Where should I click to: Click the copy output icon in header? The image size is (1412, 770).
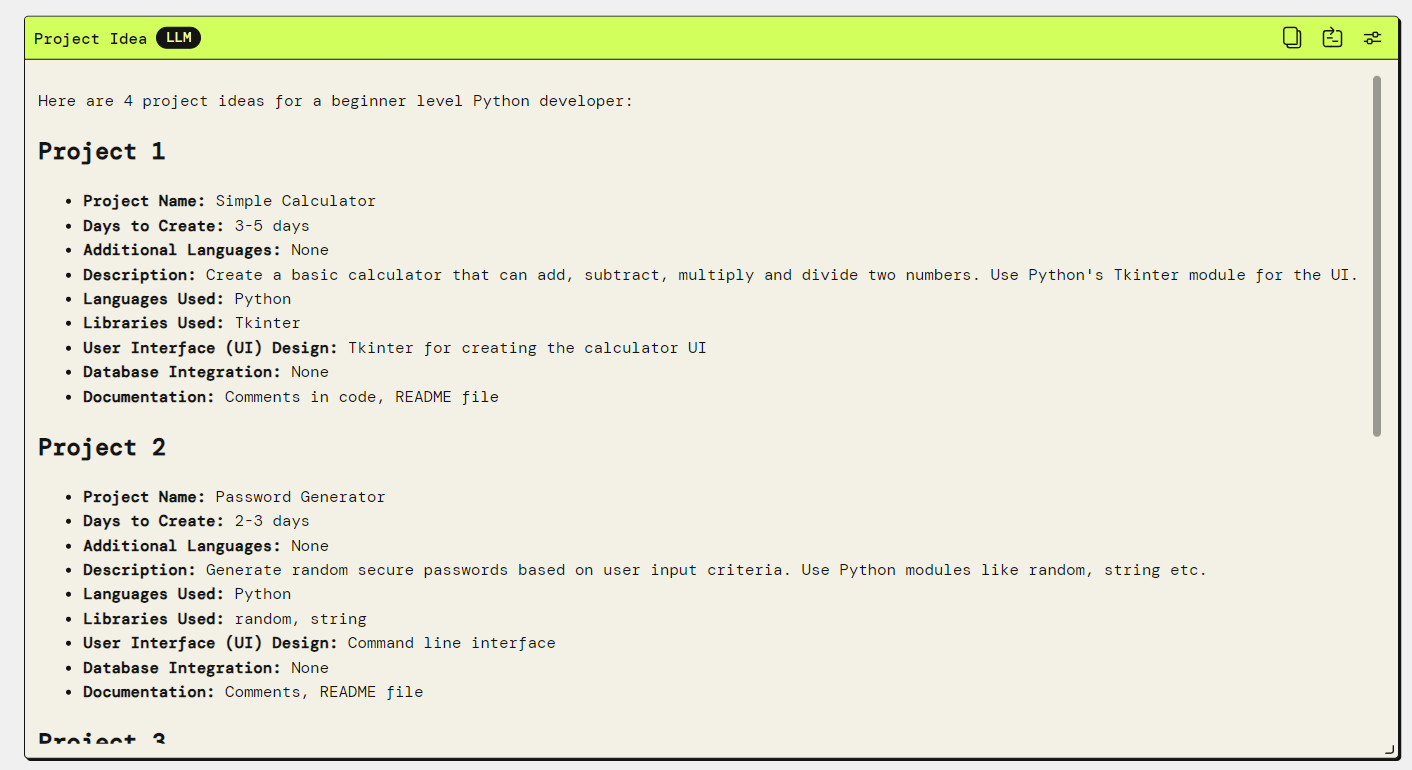pos(1292,38)
